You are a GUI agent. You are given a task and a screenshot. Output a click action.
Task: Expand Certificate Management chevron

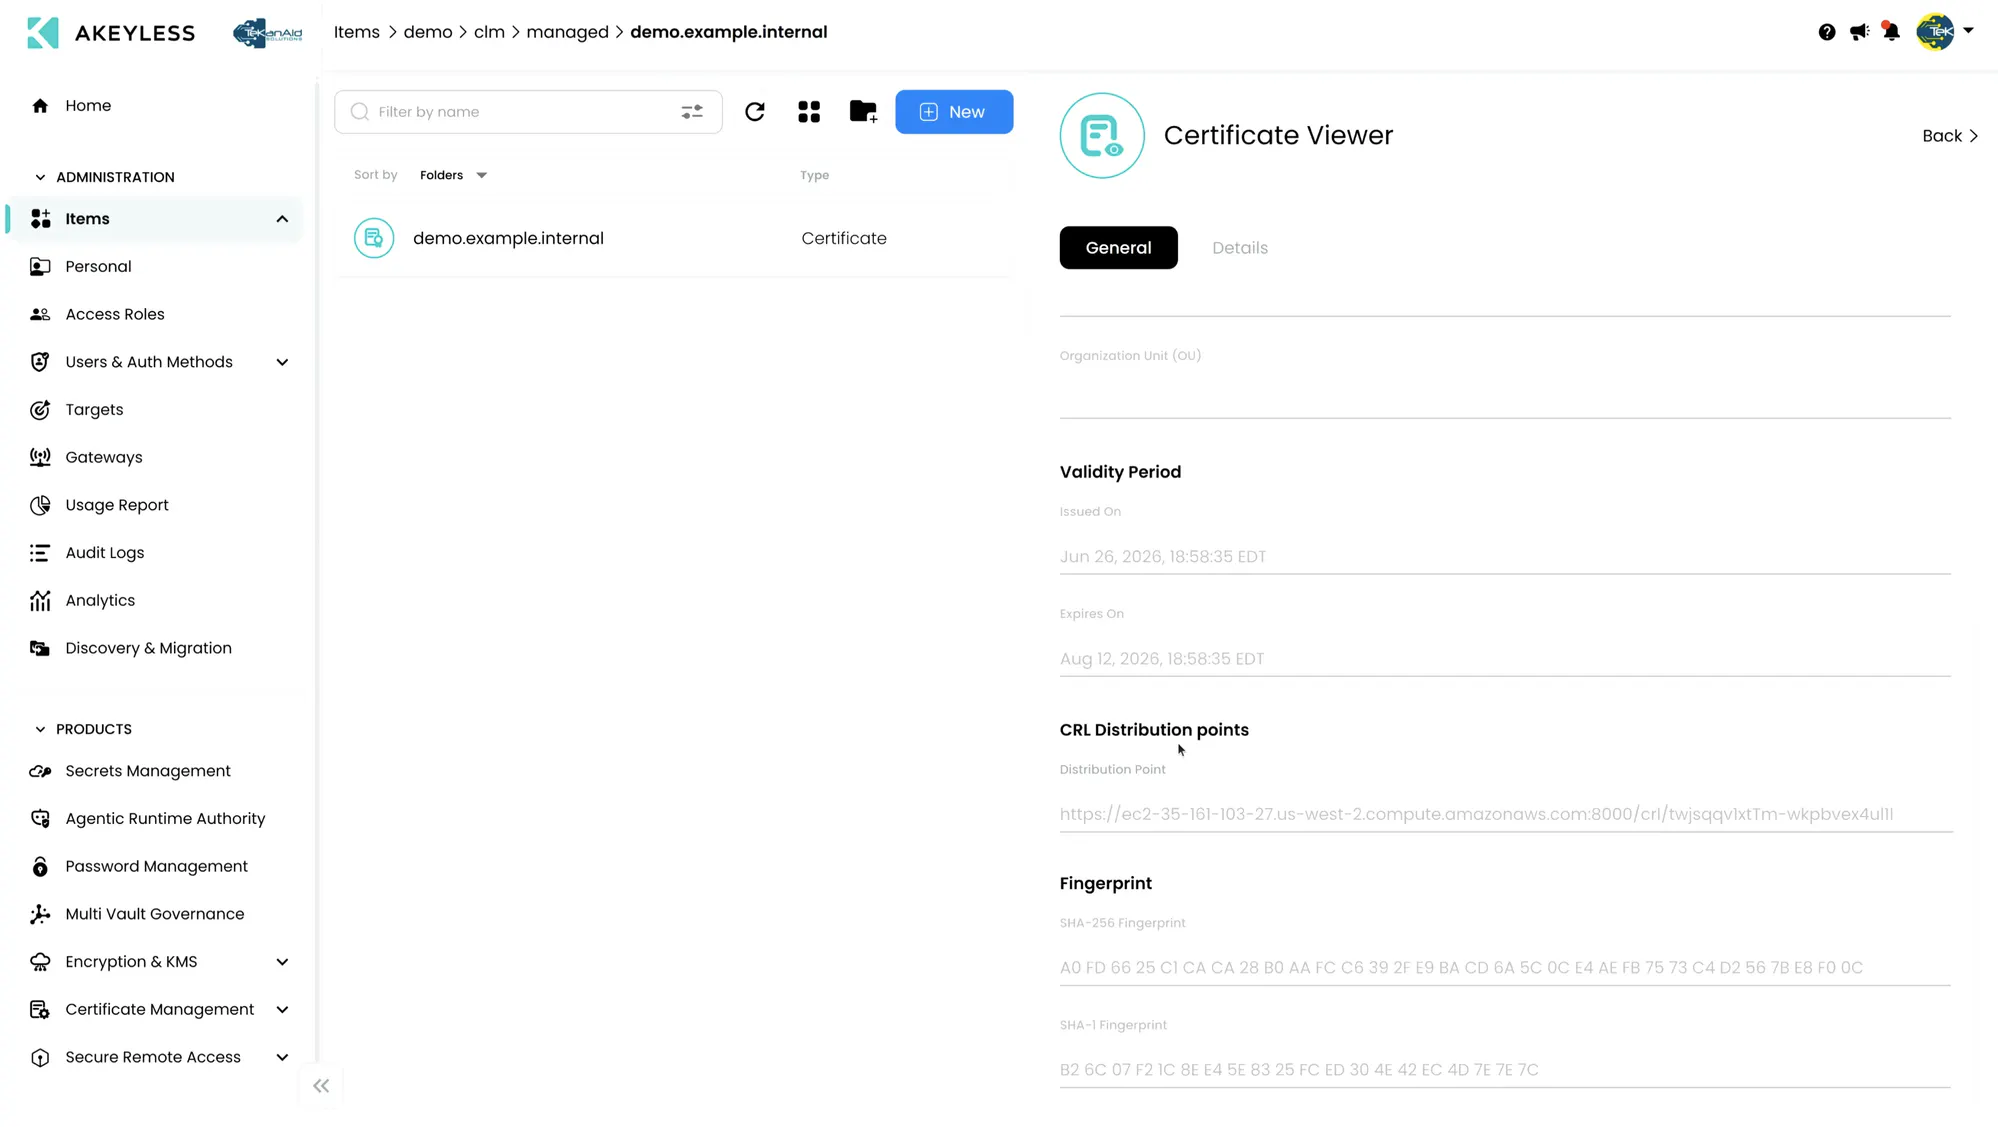tap(282, 1010)
